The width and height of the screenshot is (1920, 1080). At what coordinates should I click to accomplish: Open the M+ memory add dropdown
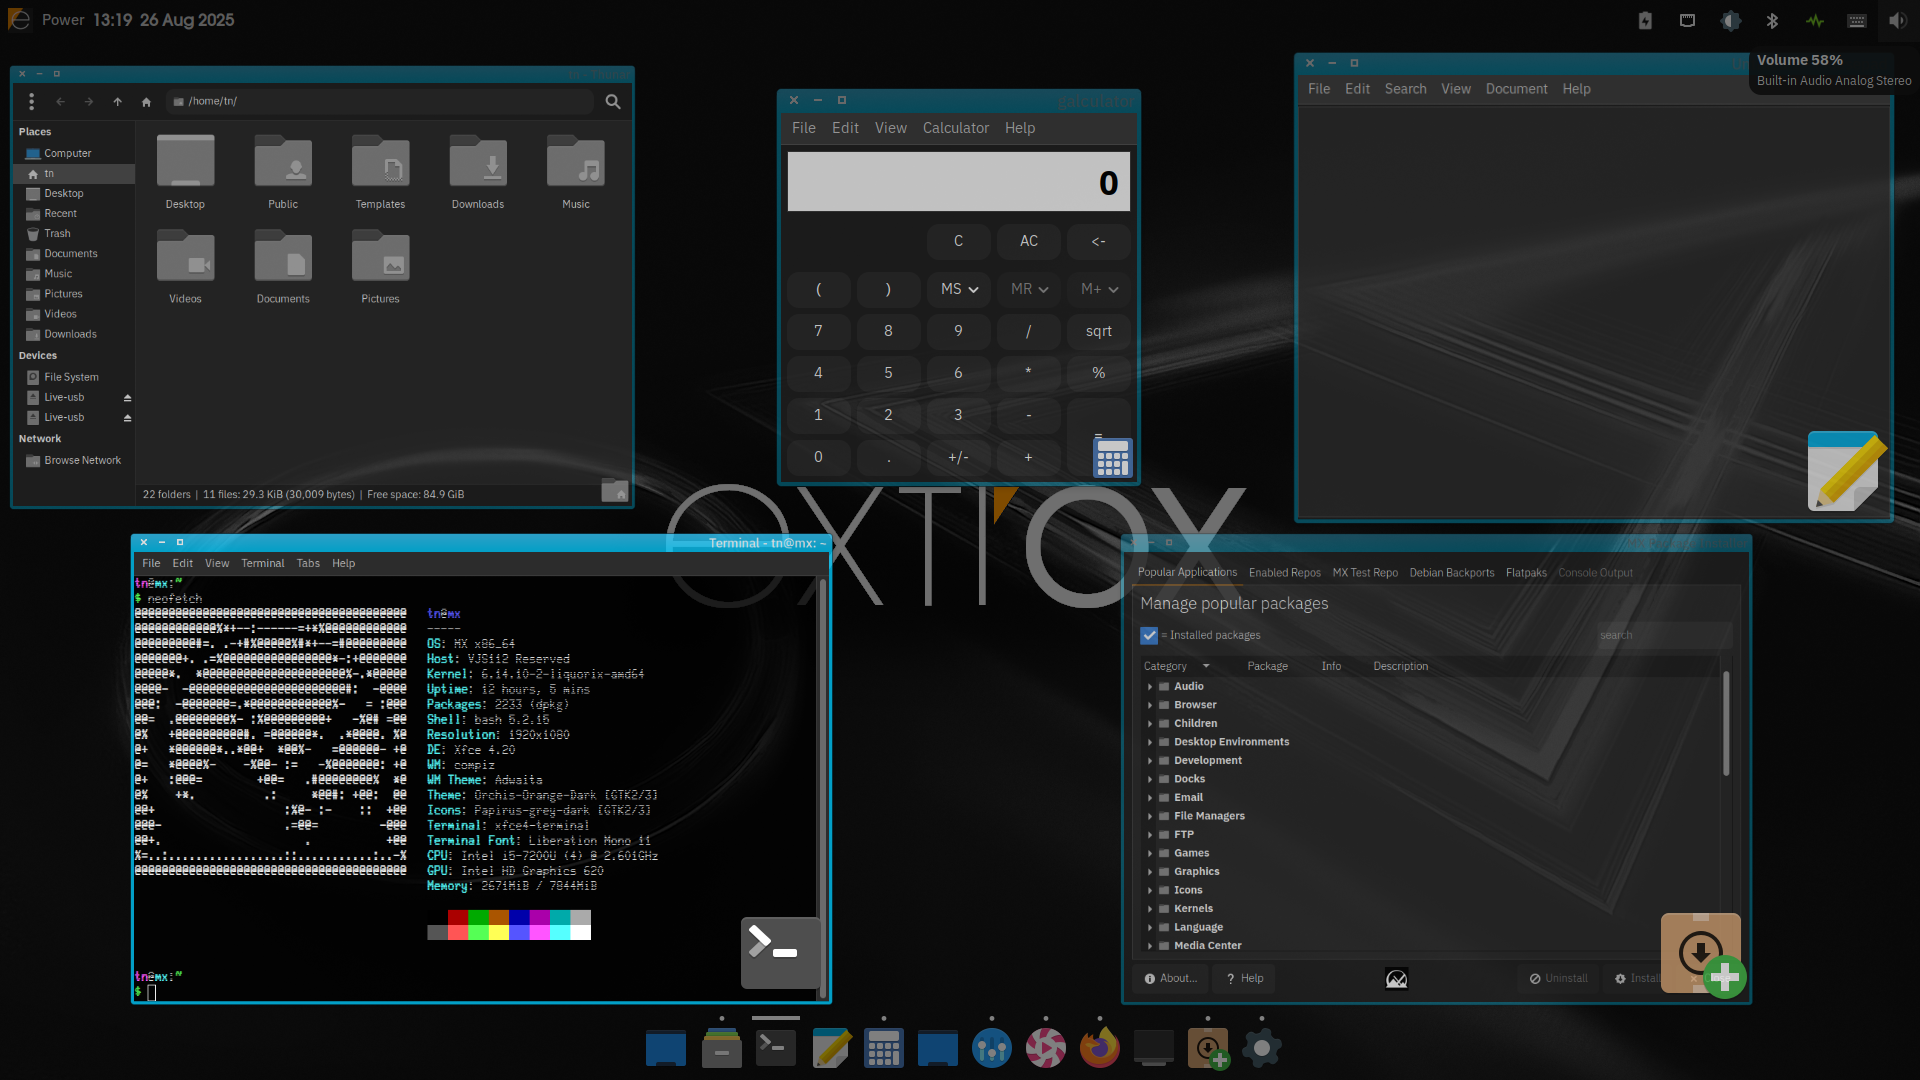click(1099, 289)
